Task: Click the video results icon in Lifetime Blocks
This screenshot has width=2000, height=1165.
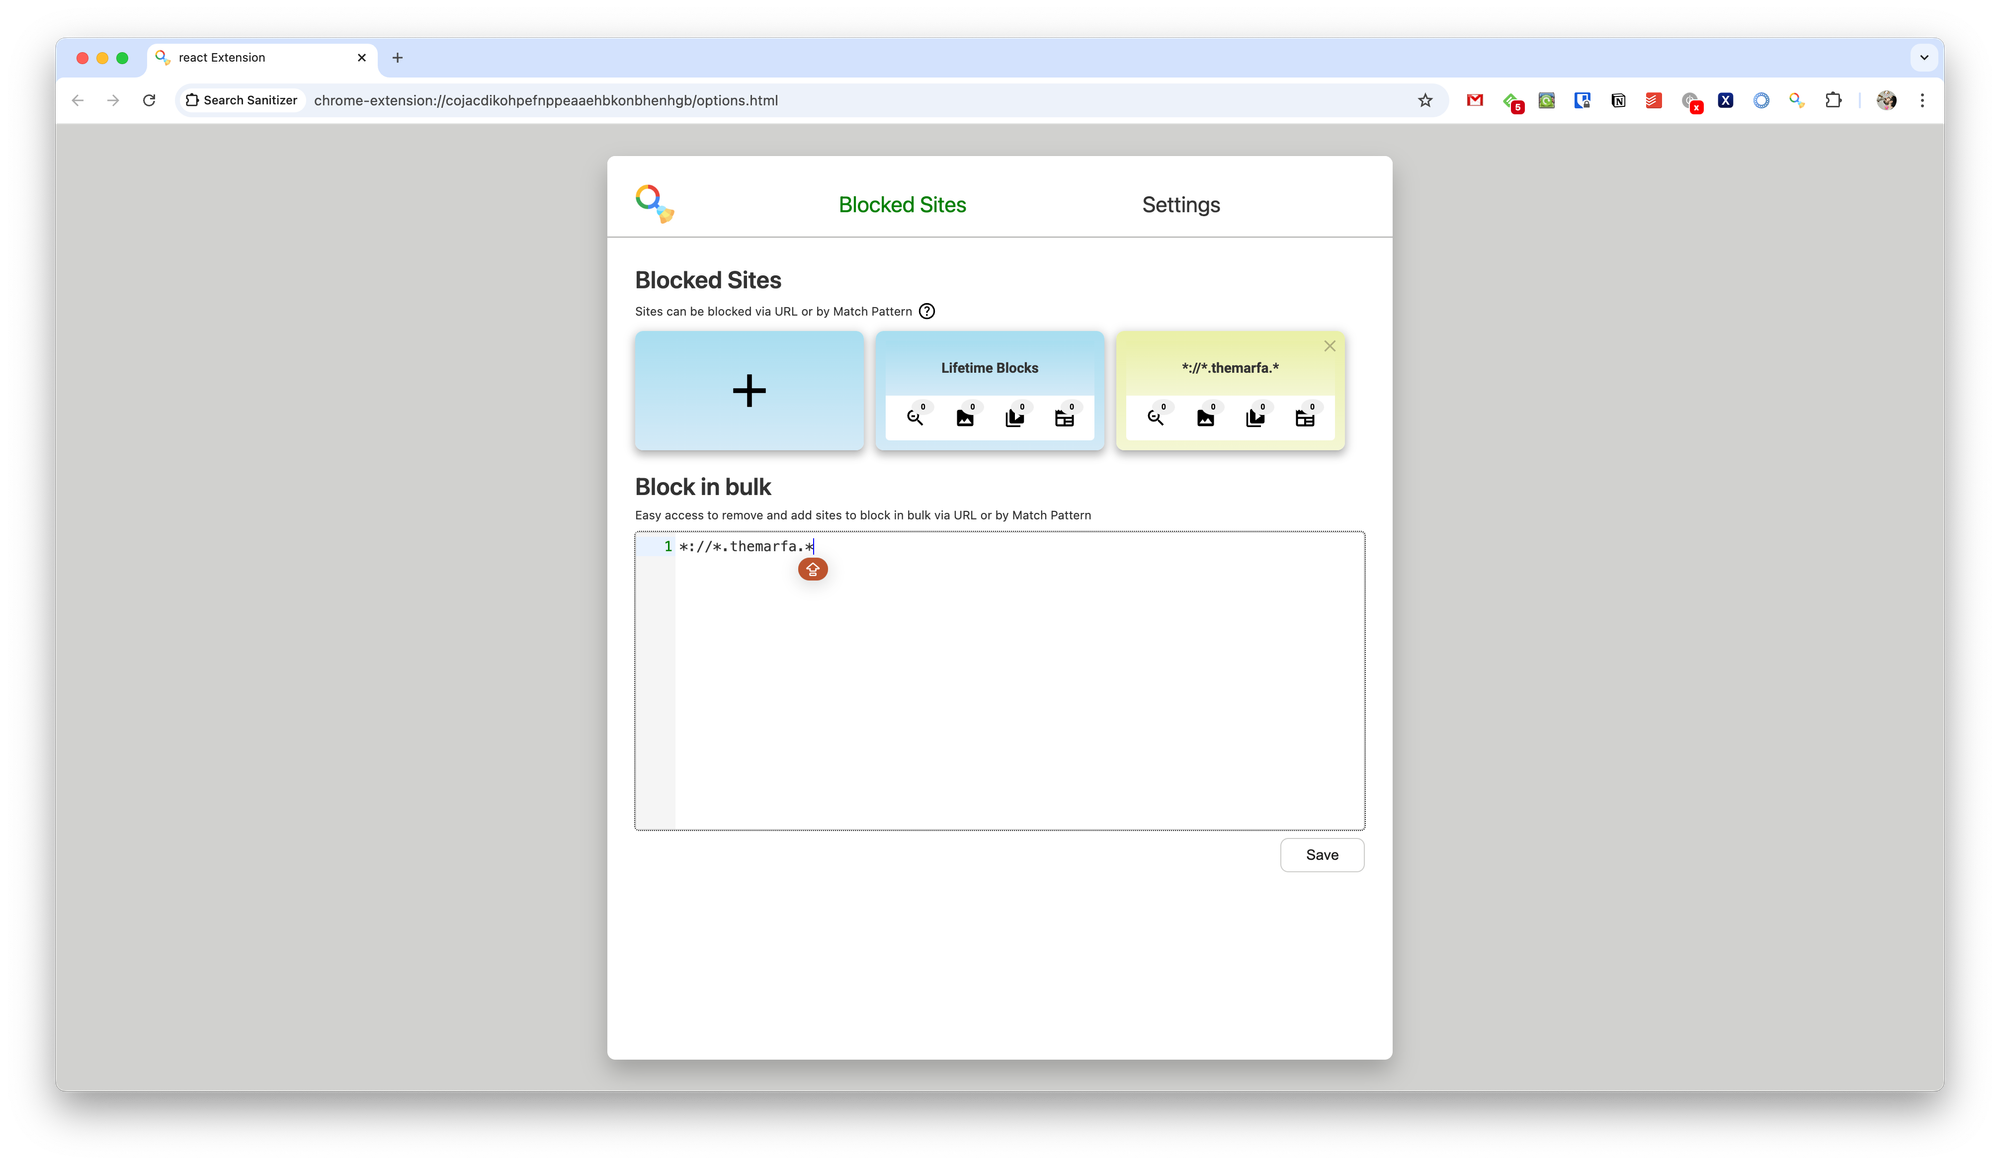Action: pos(1014,418)
